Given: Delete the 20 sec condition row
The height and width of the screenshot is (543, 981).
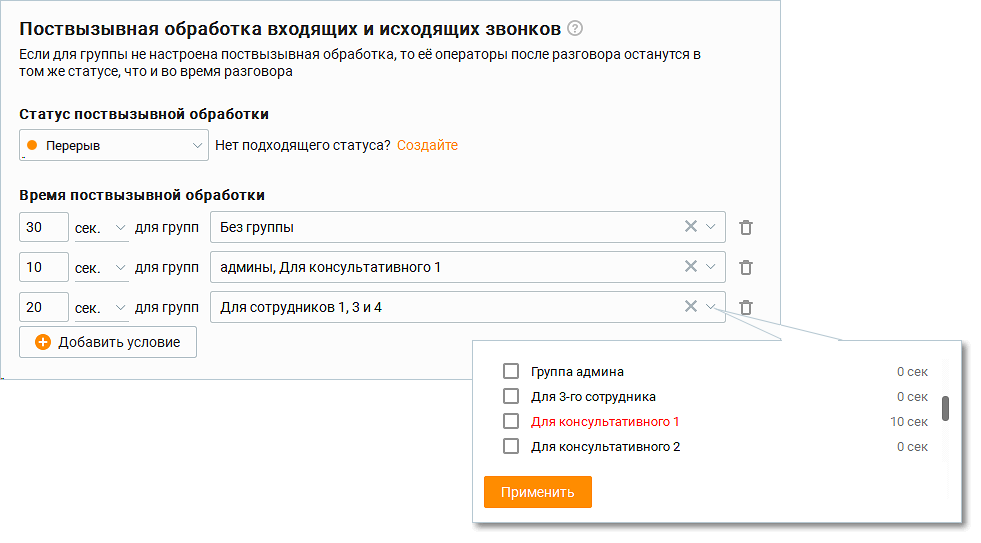Looking at the screenshot, I should click(746, 307).
